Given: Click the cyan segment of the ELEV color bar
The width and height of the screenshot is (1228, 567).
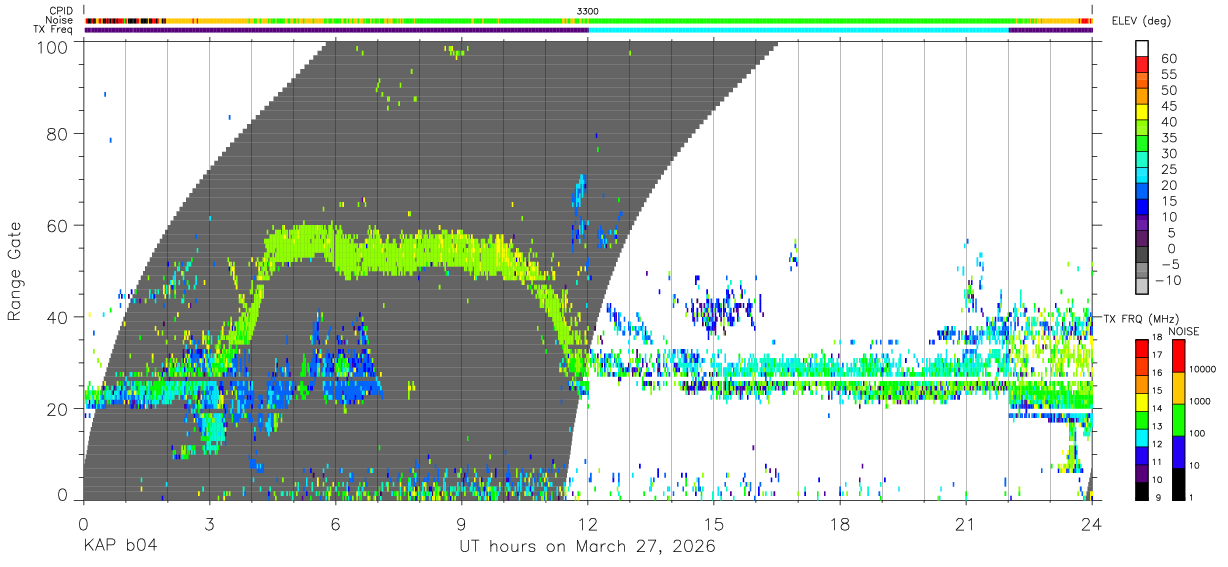Looking at the screenshot, I should (x=1142, y=177).
